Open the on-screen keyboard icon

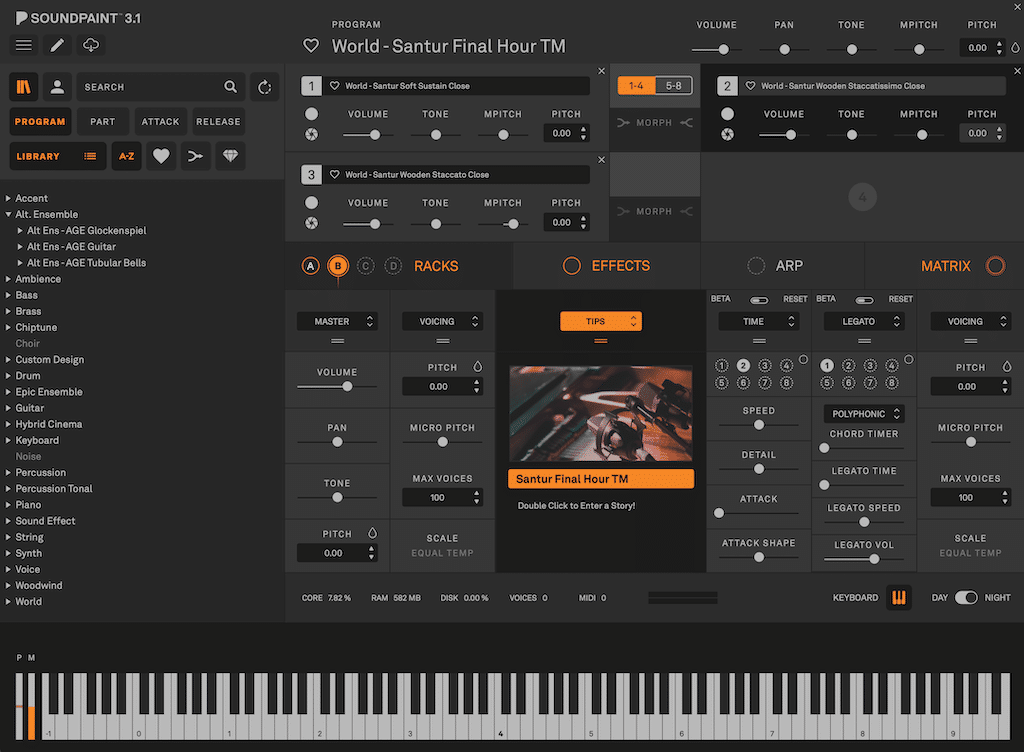coord(899,597)
